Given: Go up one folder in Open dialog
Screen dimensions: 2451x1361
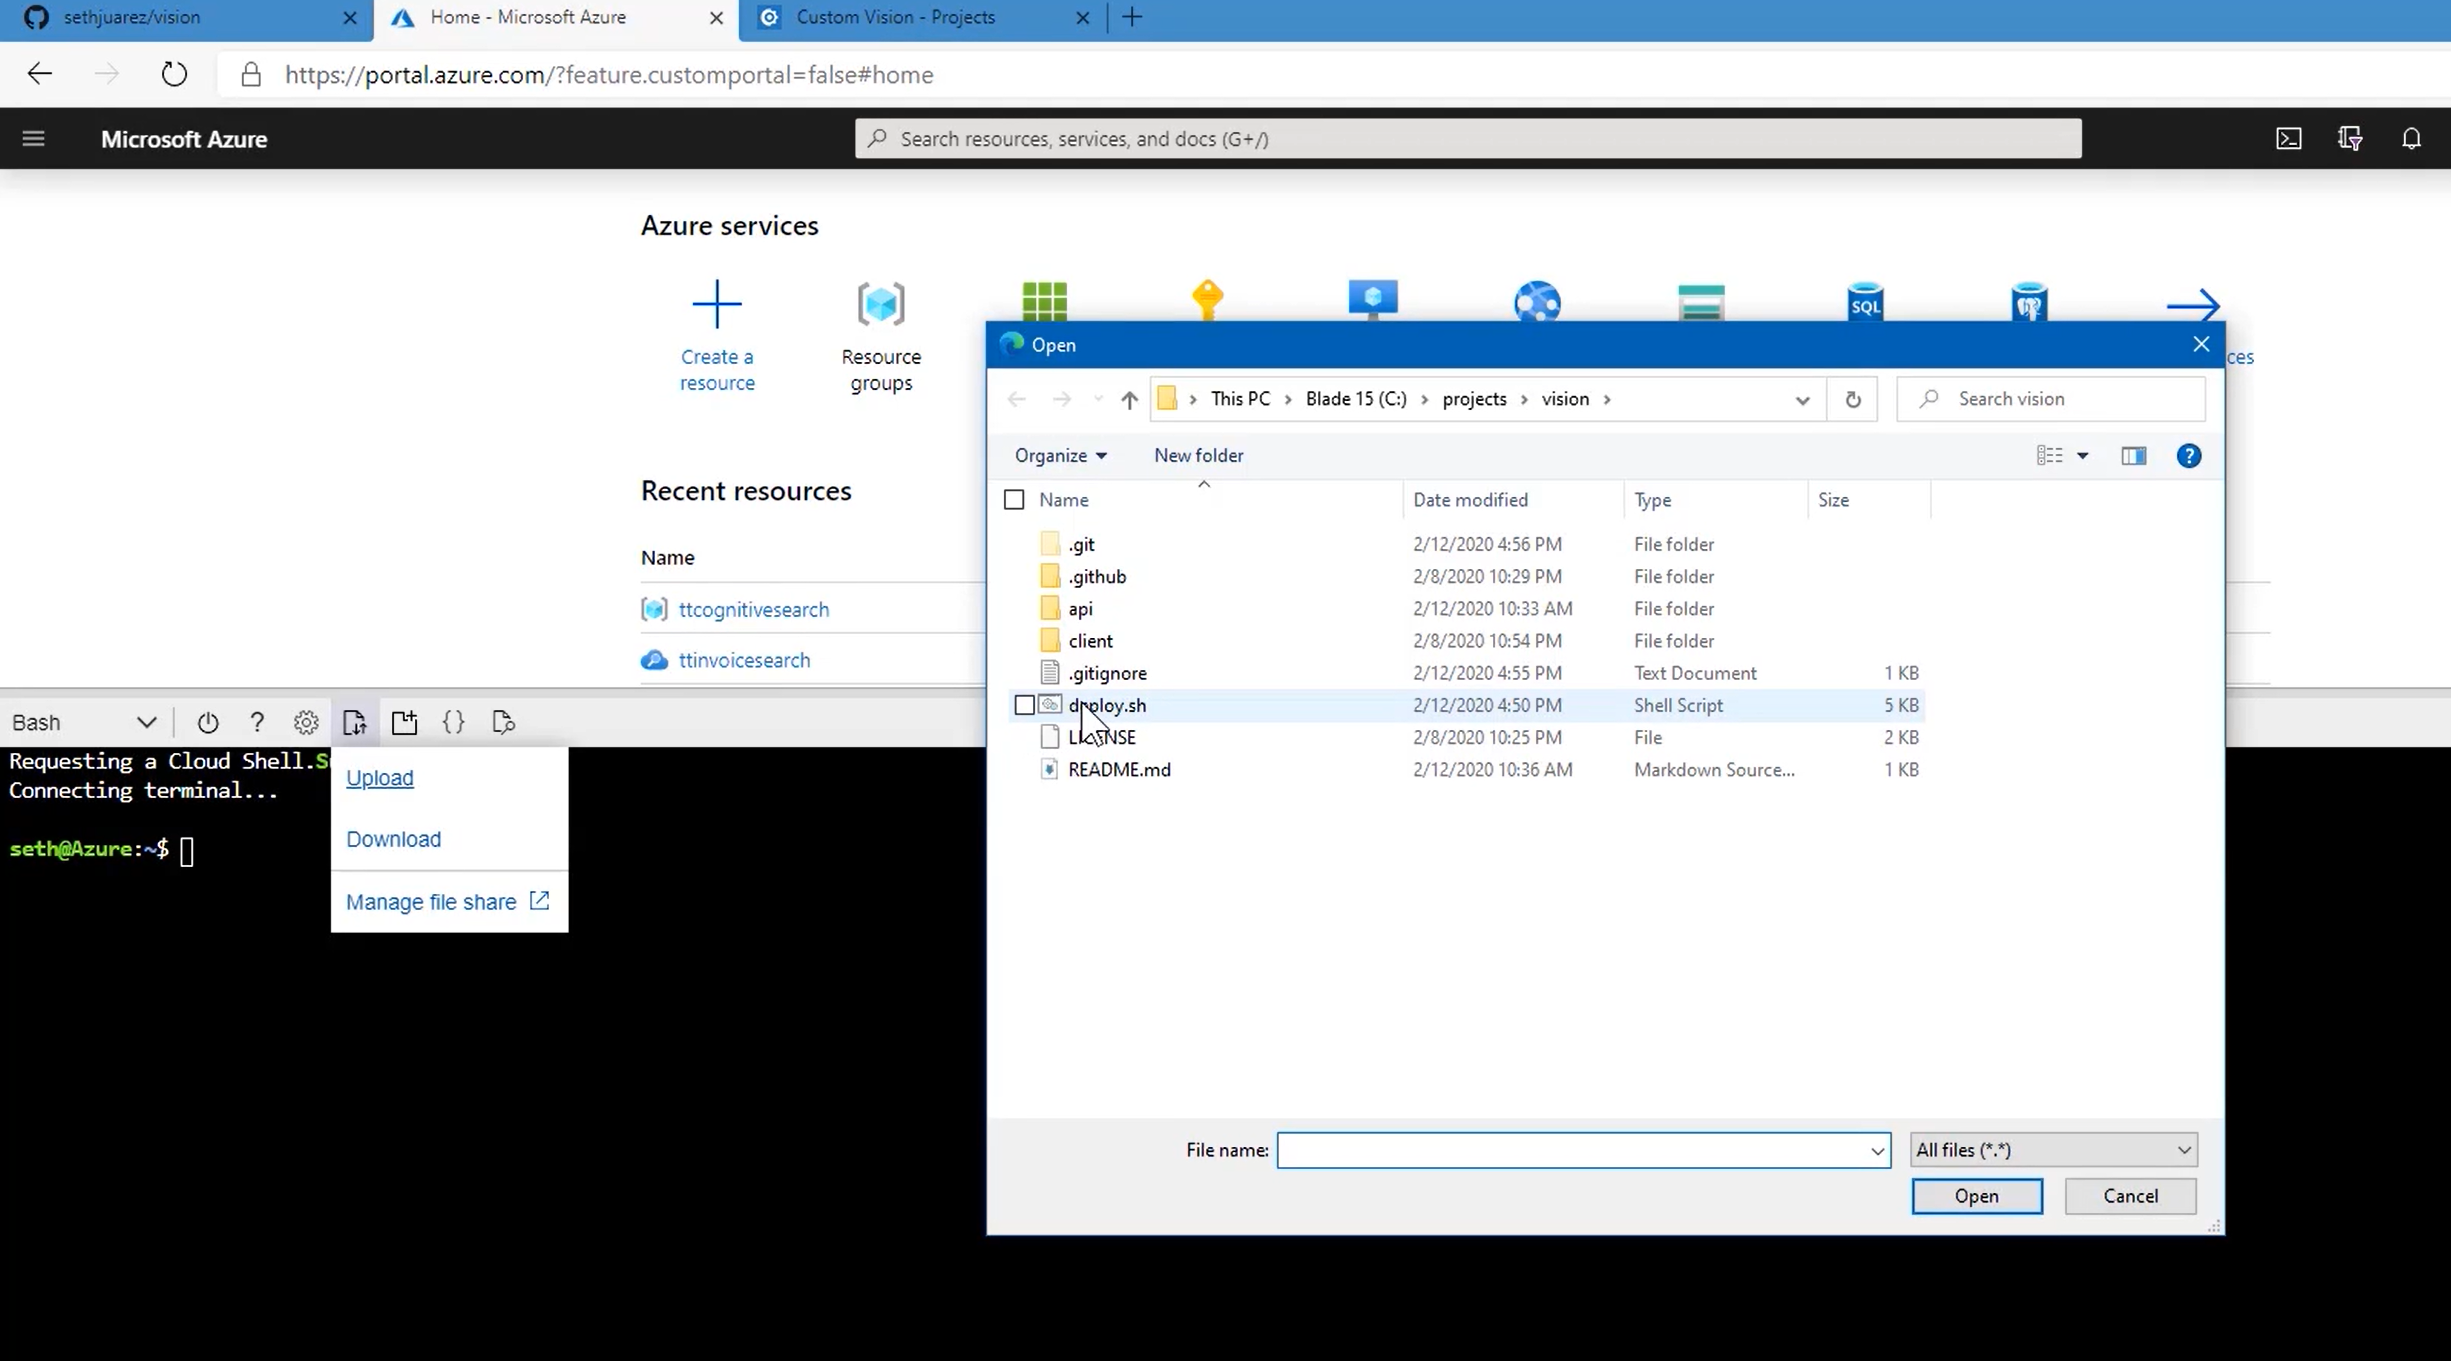Looking at the screenshot, I should tap(1129, 400).
